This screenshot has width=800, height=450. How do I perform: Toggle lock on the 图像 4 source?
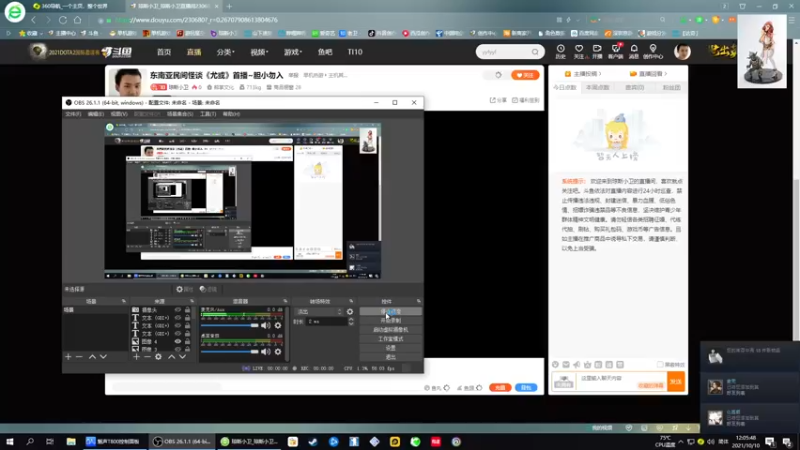pos(187,341)
